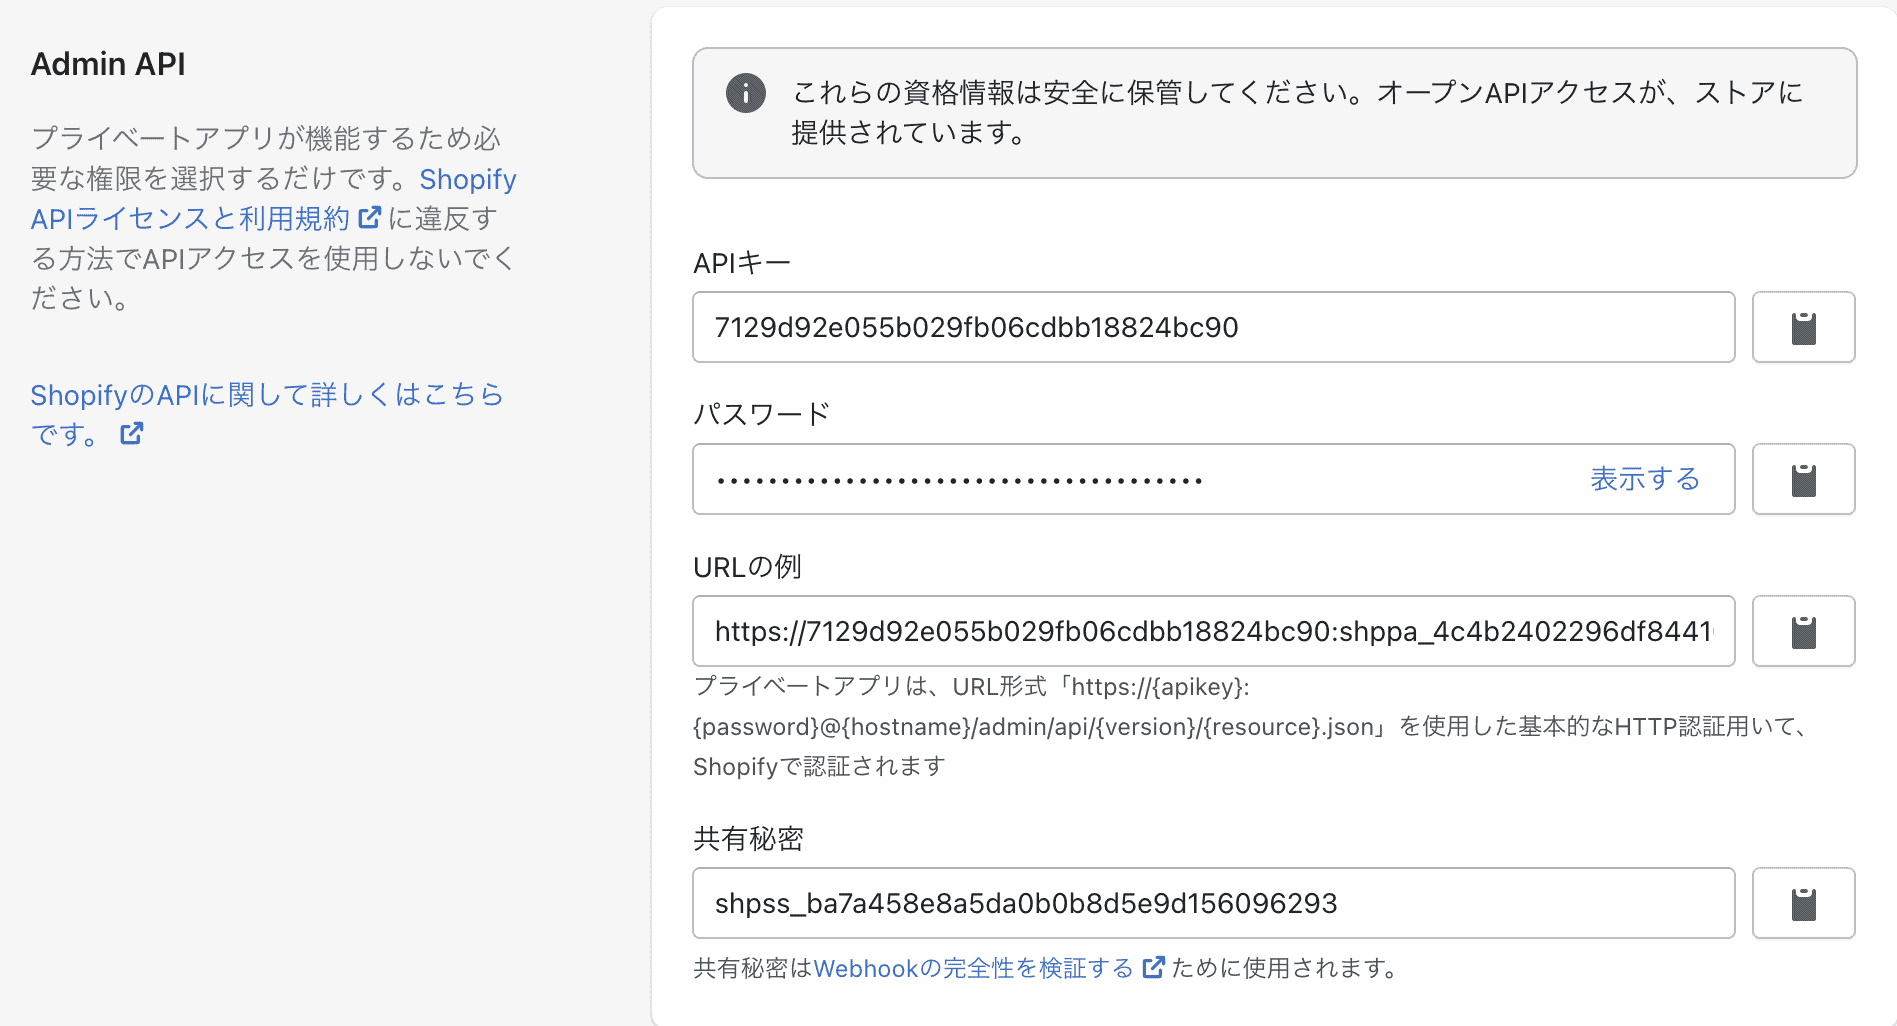Image resolution: width=1897 pixels, height=1026 pixels.
Task: Click the info icon in the banner
Action: click(x=746, y=93)
